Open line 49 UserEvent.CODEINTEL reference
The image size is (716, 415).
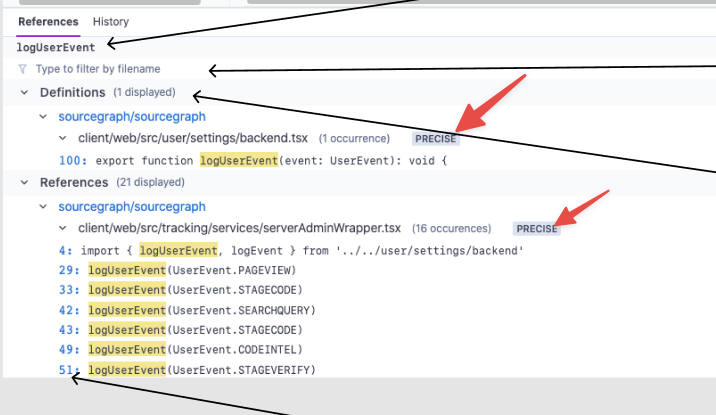pyautogui.click(x=181, y=350)
